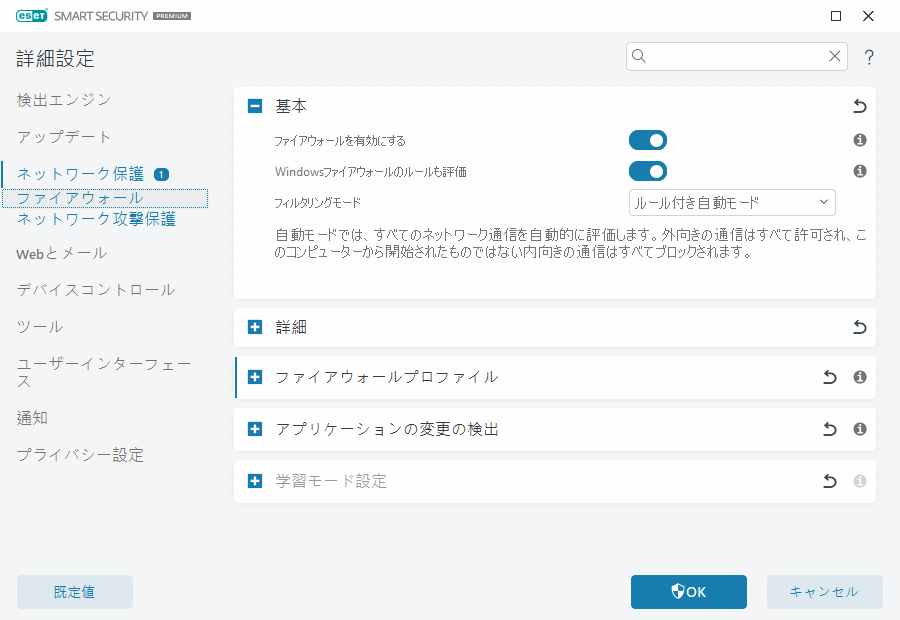Click the info icon next to ファイアウォールを有効にする
The width and height of the screenshot is (900, 620).
coord(859,140)
